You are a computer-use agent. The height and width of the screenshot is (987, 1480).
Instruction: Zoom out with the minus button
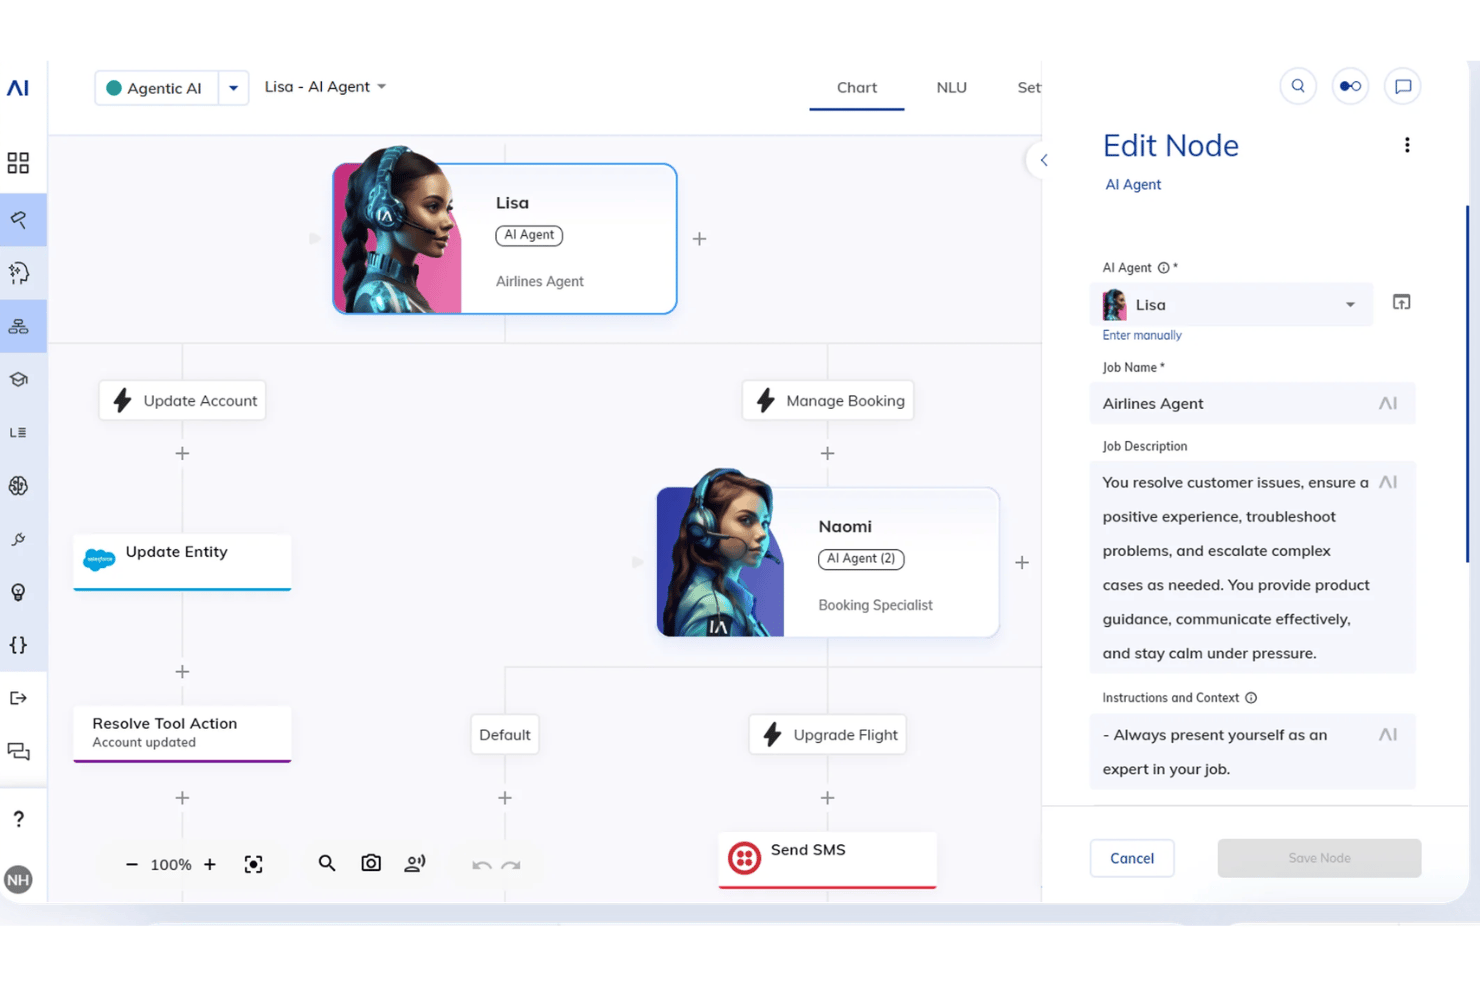pyautogui.click(x=132, y=864)
